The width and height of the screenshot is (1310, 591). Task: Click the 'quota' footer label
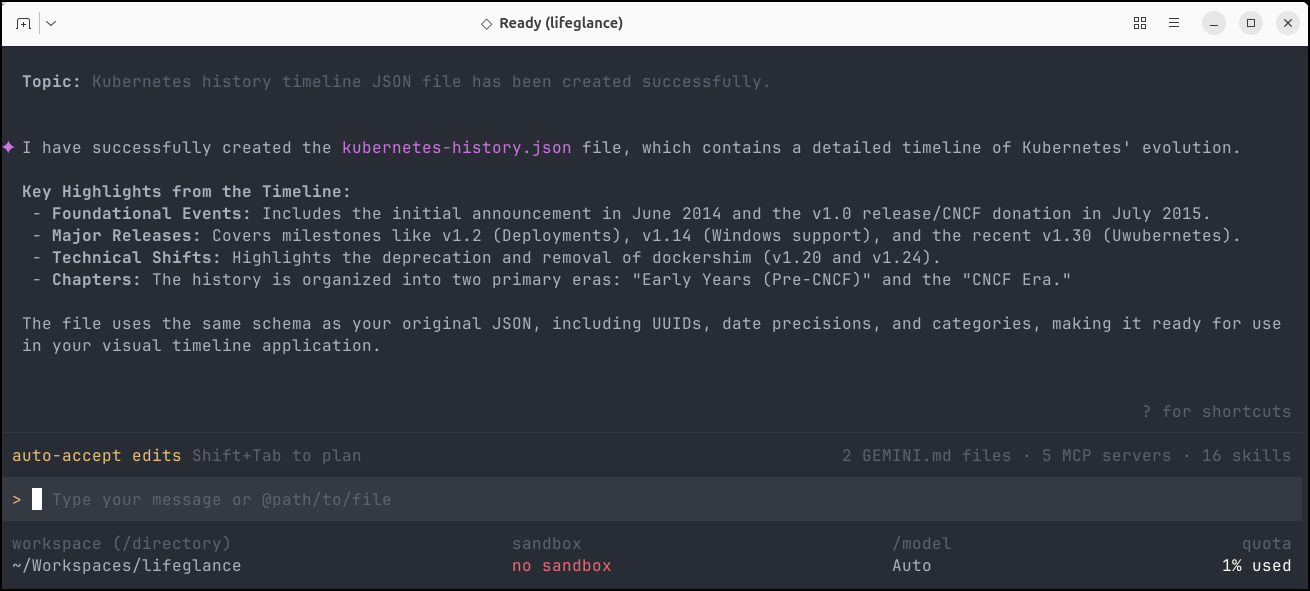(x=1267, y=544)
